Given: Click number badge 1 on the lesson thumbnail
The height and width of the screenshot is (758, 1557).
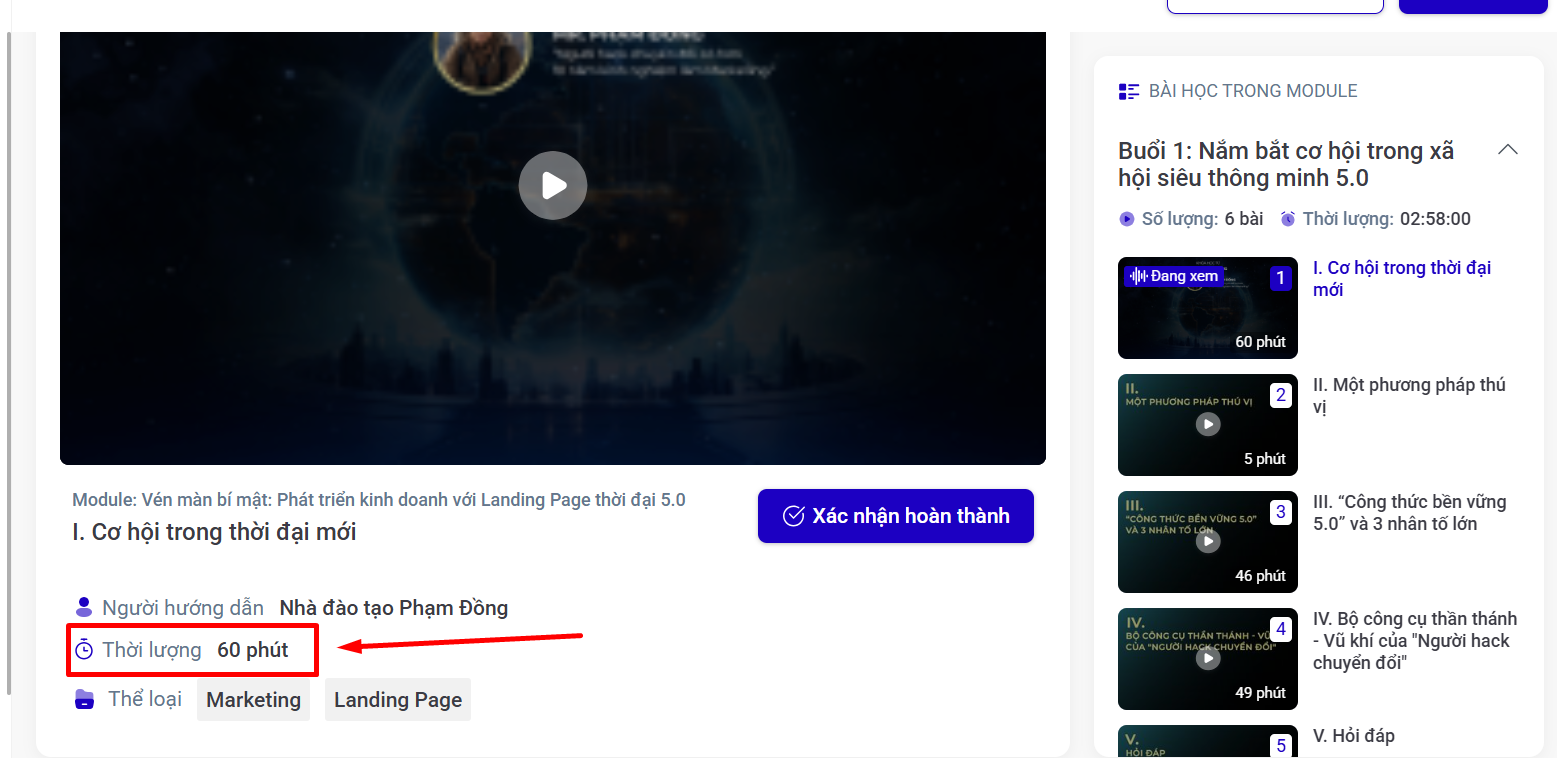Looking at the screenshot, I should [1281, 278].
